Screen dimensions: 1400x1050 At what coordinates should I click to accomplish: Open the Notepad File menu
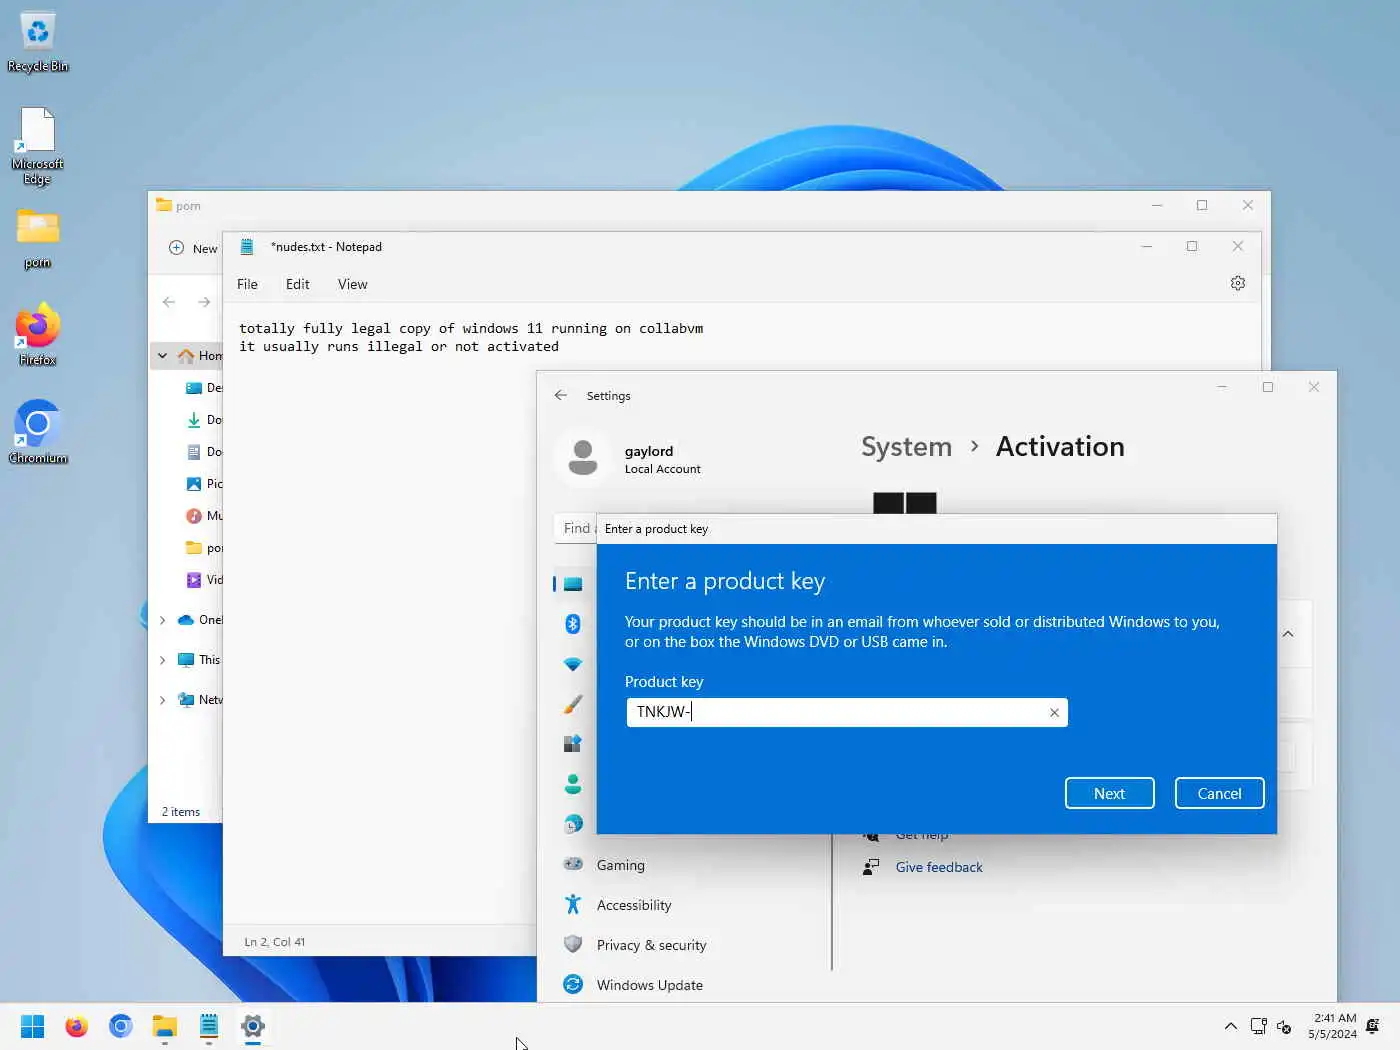coord(247,284)
